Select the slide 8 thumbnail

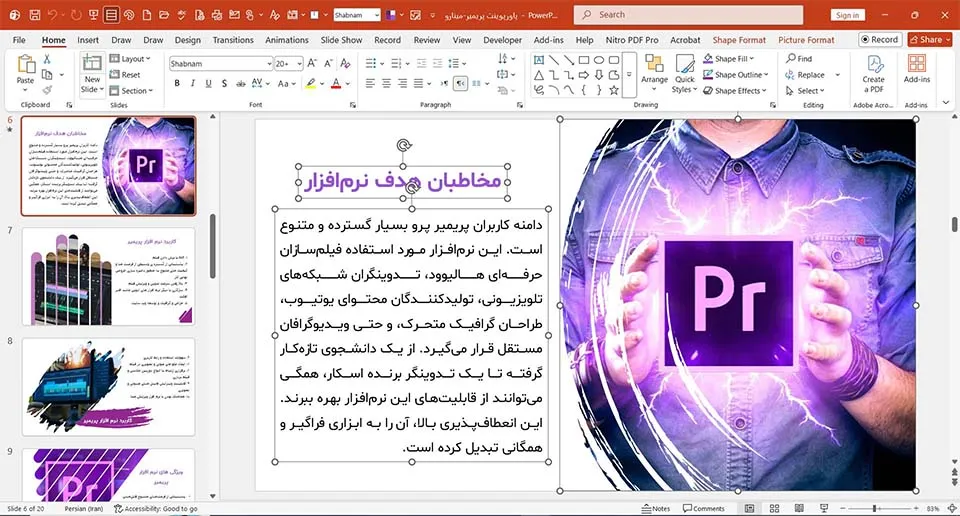tap(108, 387)
